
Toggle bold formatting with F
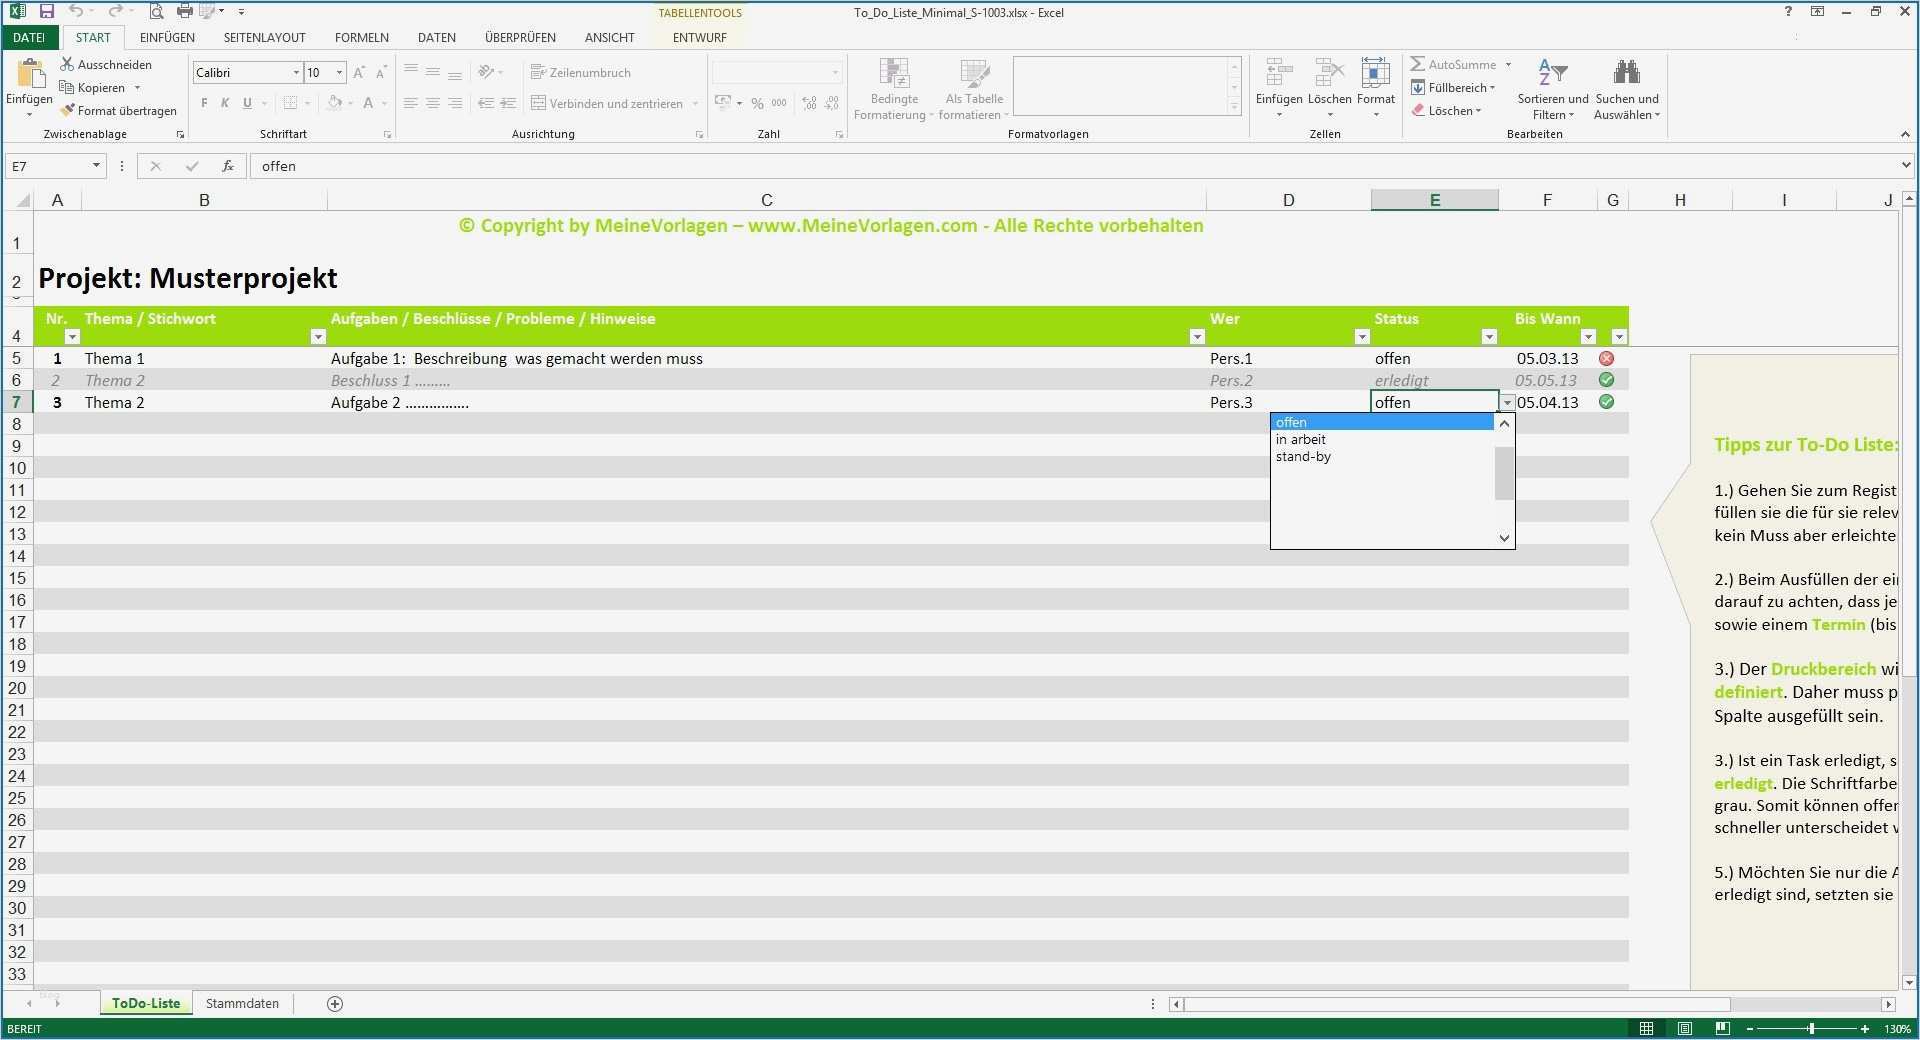[x=203, y=103]
